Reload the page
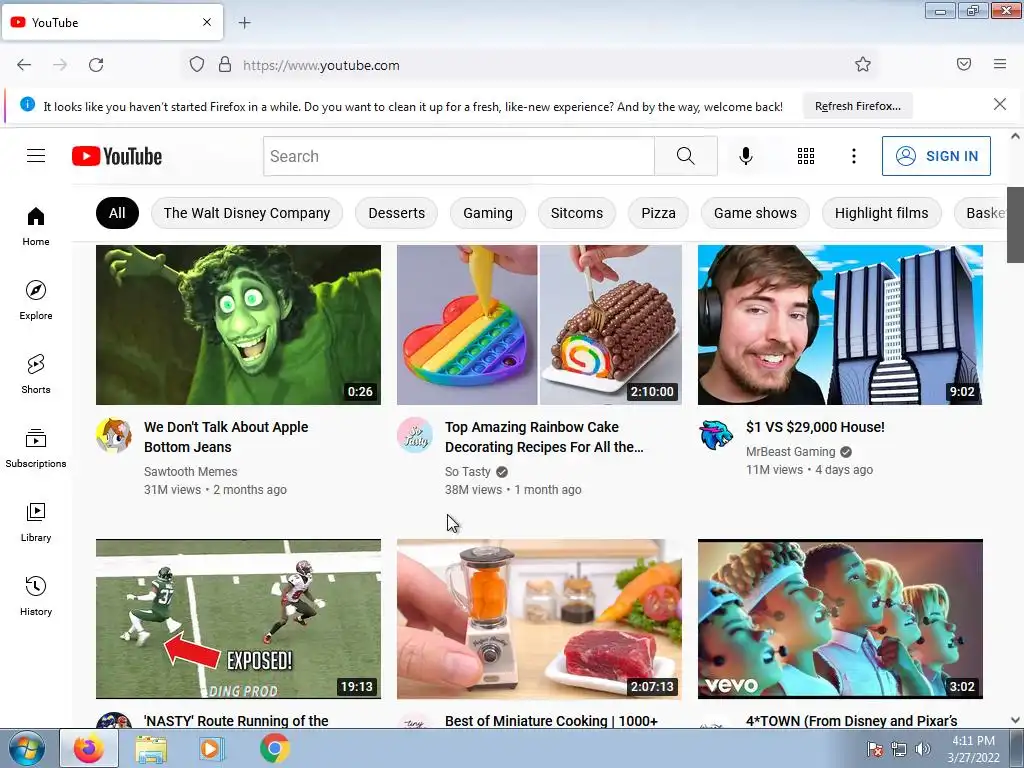Screen dimensions: 1024x768 [96, 65]
